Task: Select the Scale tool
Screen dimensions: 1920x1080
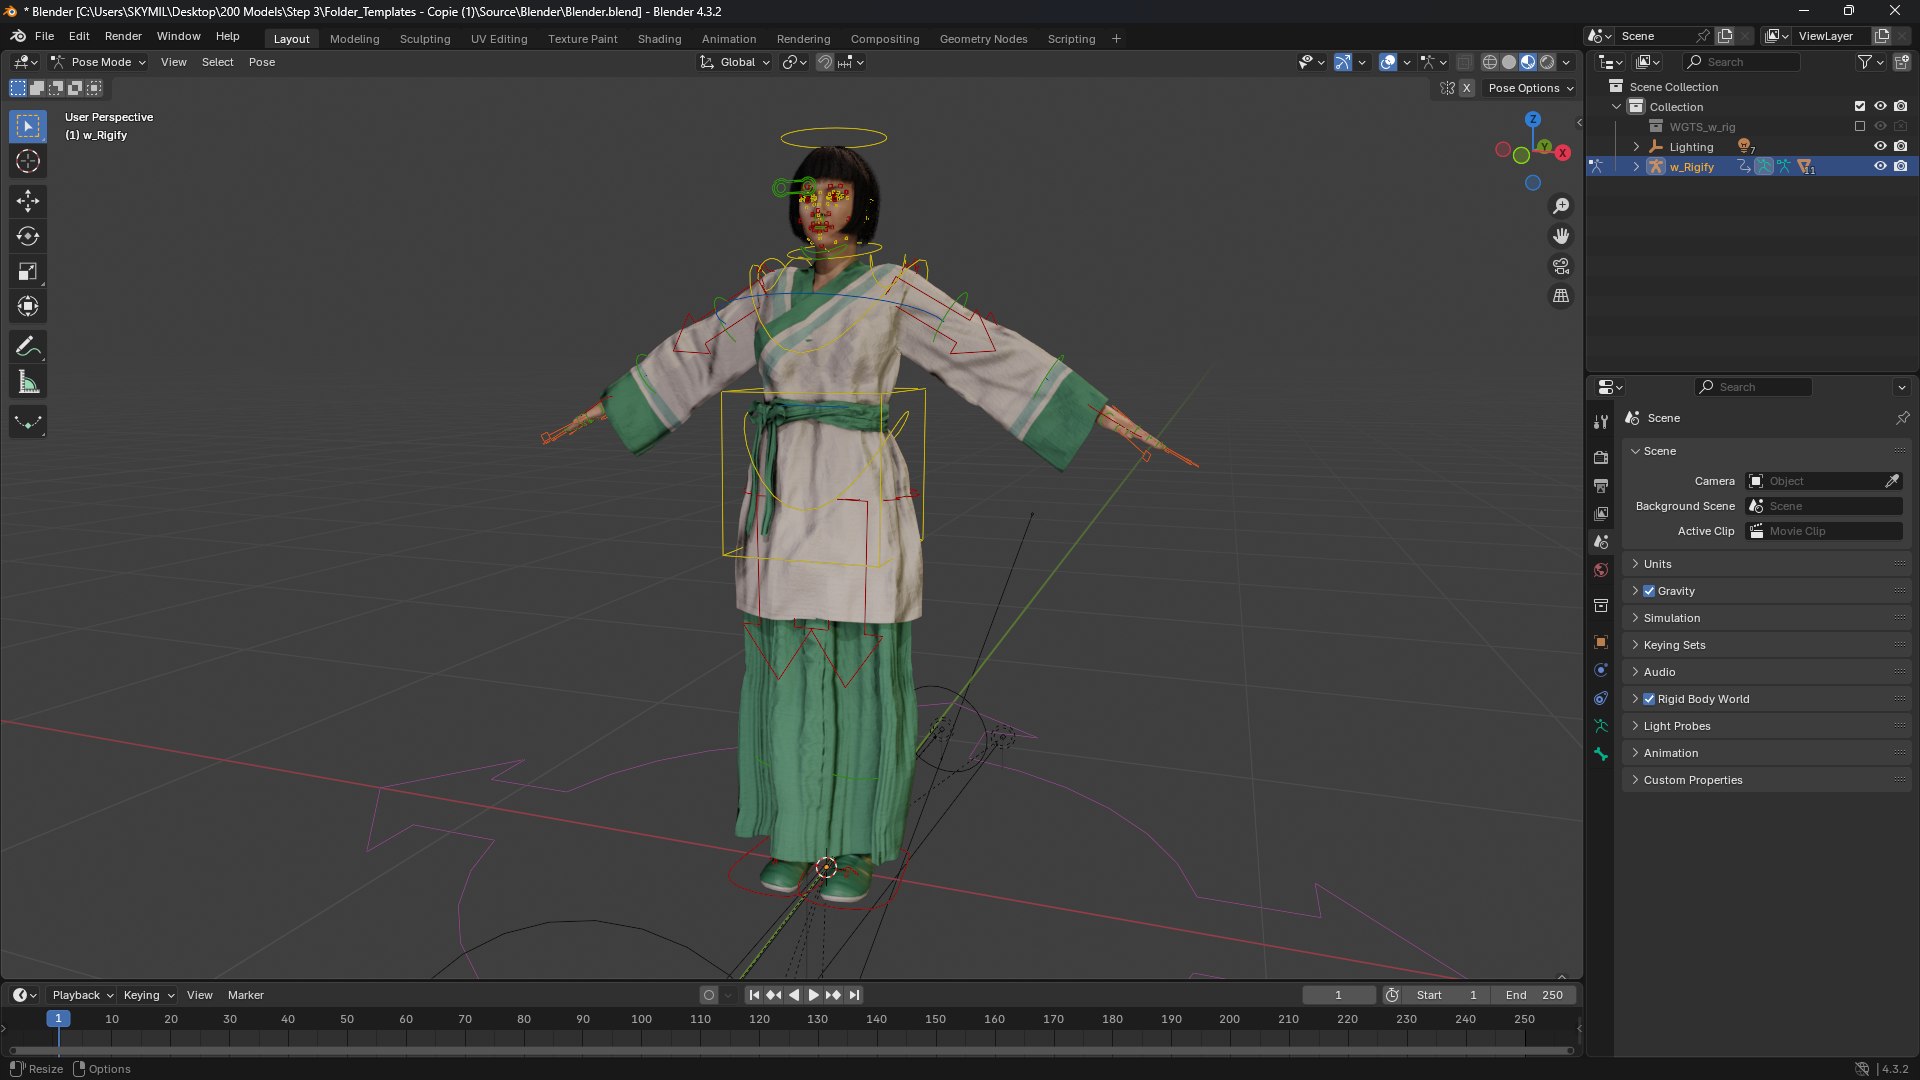Action: [28, 271]
